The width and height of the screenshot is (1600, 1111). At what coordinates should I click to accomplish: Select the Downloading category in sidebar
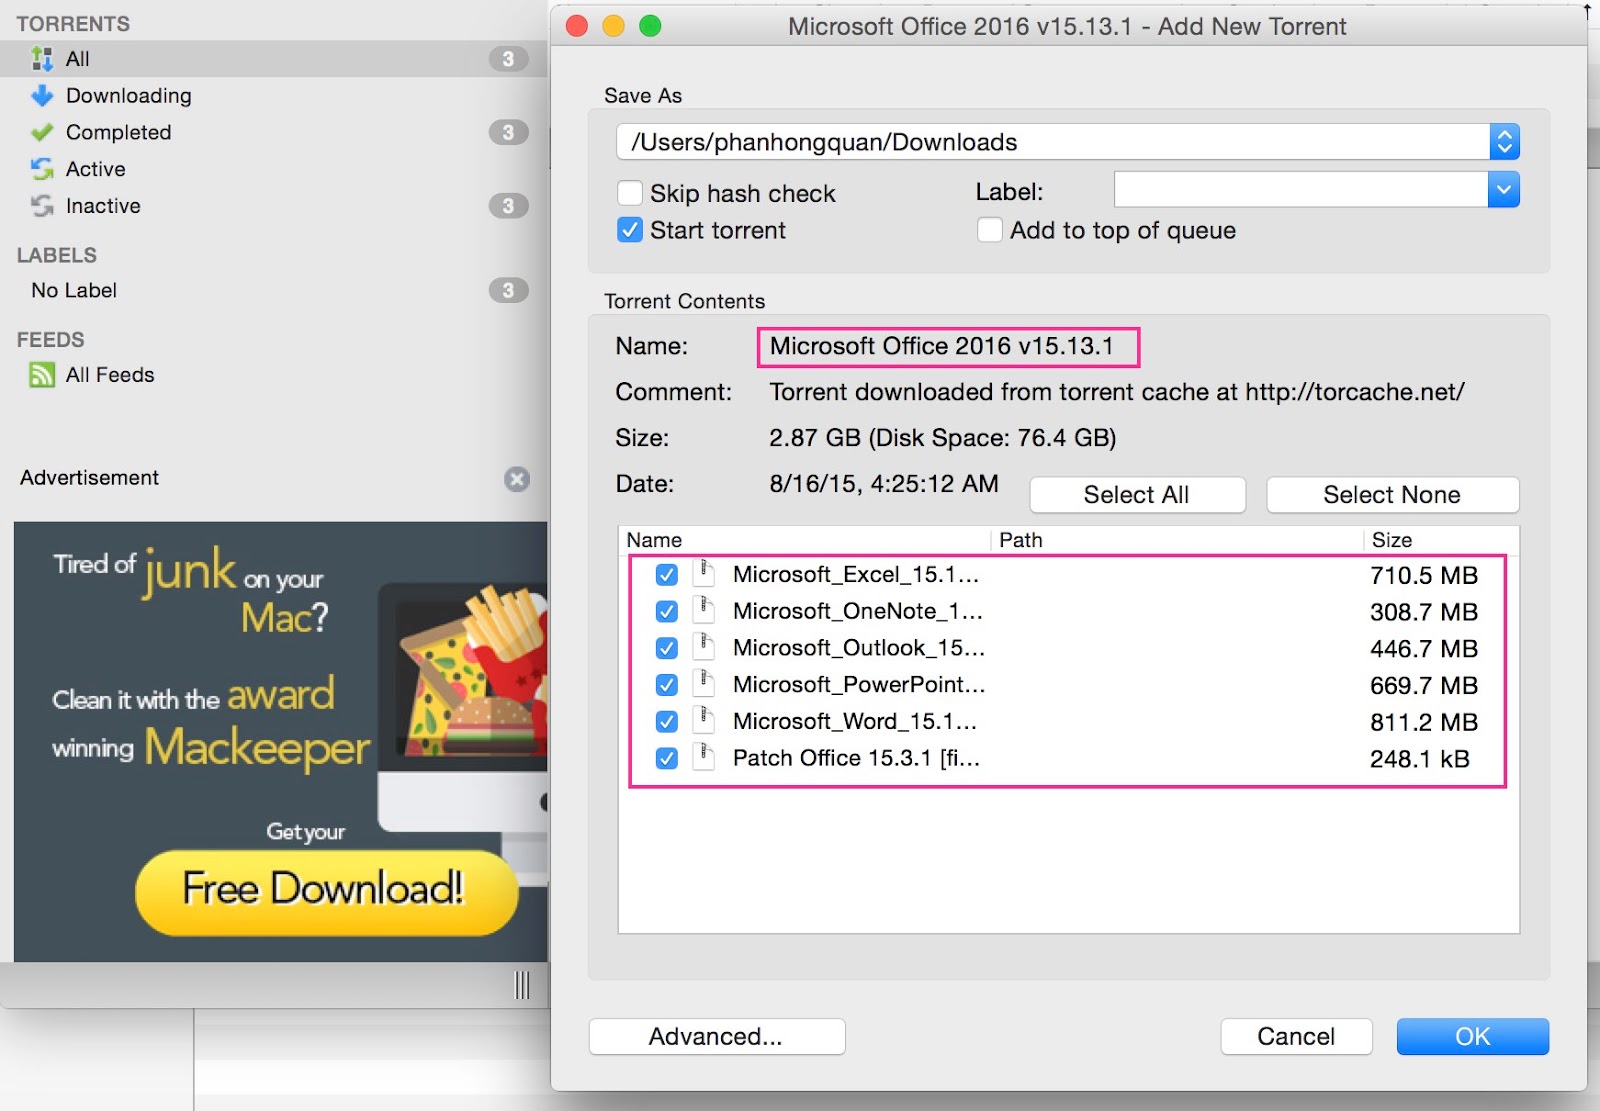coord(274,96)
